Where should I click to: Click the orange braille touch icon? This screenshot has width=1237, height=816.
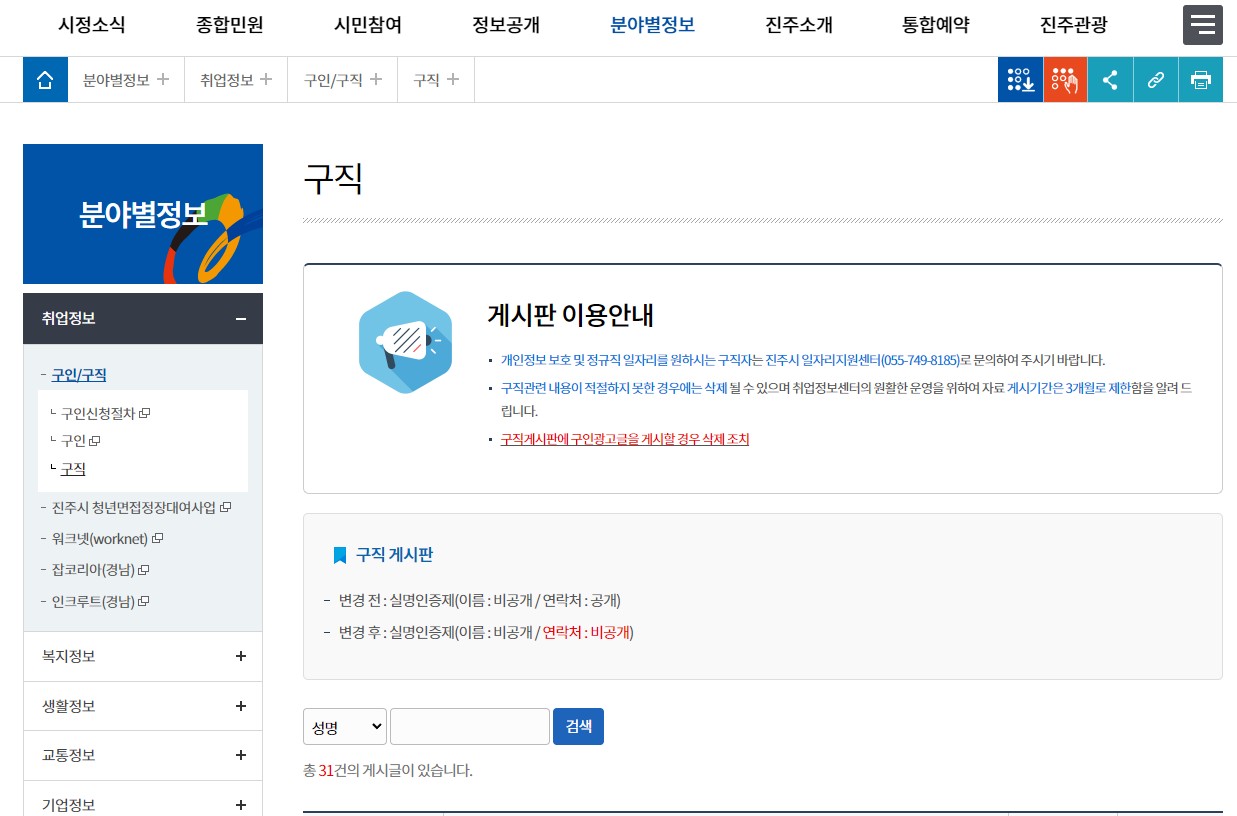click(1065, 80)
